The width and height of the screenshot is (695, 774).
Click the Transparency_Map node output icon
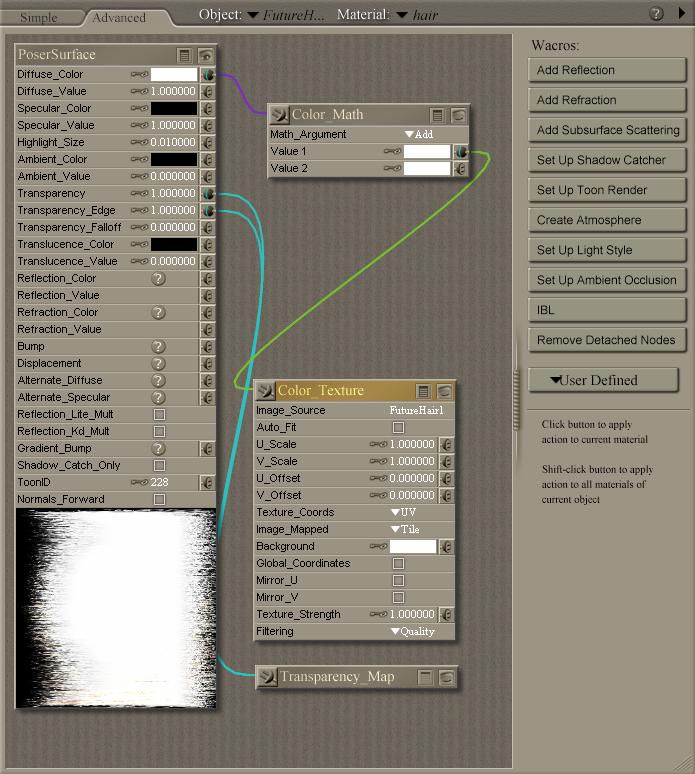267,677
